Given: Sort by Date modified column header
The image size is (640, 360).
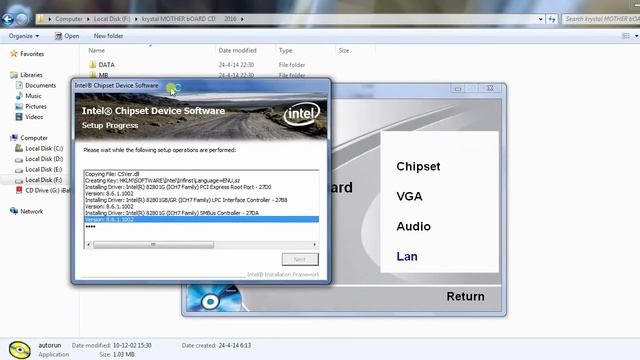Looking at the screenshot, I should 237,50.
